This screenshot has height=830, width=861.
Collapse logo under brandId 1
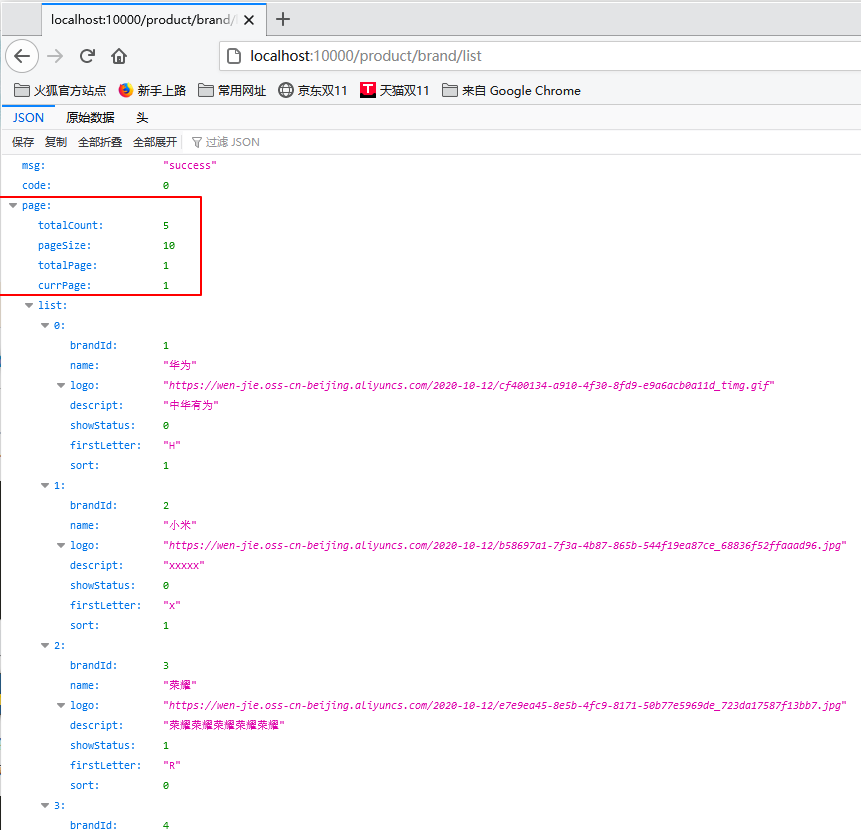coord(61,385)
